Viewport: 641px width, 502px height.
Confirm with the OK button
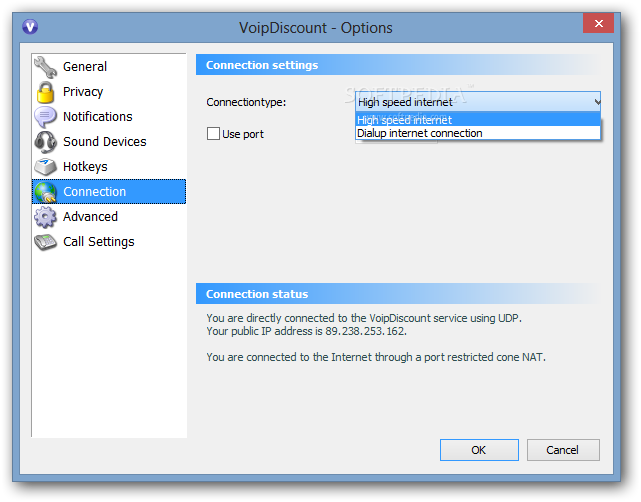point(479,450)
